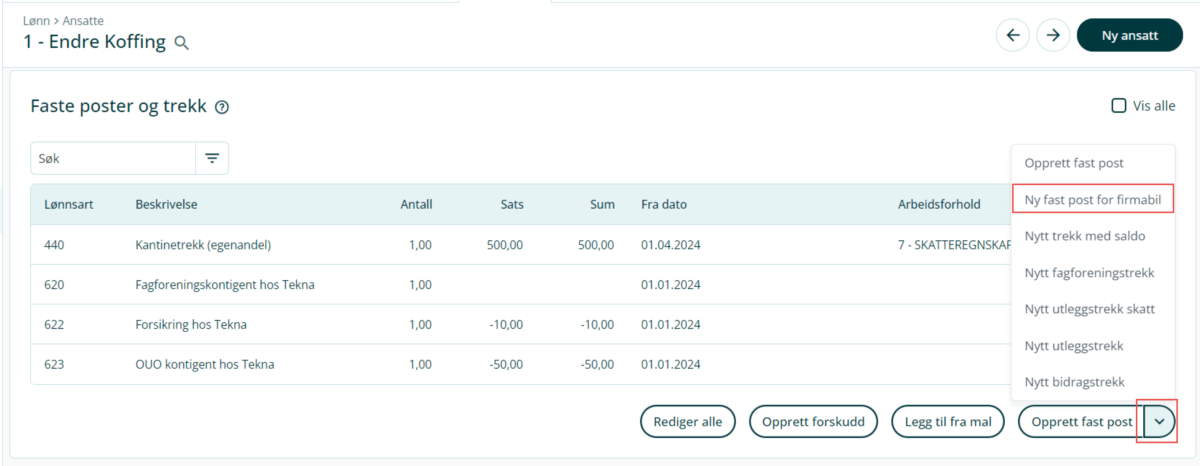This screenshot has height=466, width=1200.
Task: Sort by the Lønnsart column header
Action: (x=68, y=204)
